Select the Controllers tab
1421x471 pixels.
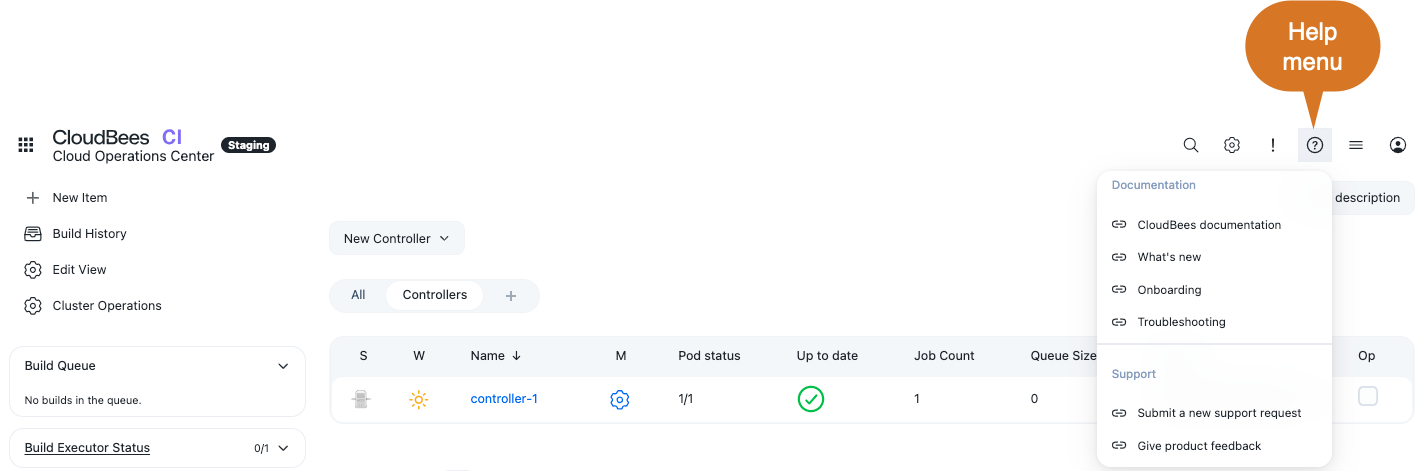(435, 295)
